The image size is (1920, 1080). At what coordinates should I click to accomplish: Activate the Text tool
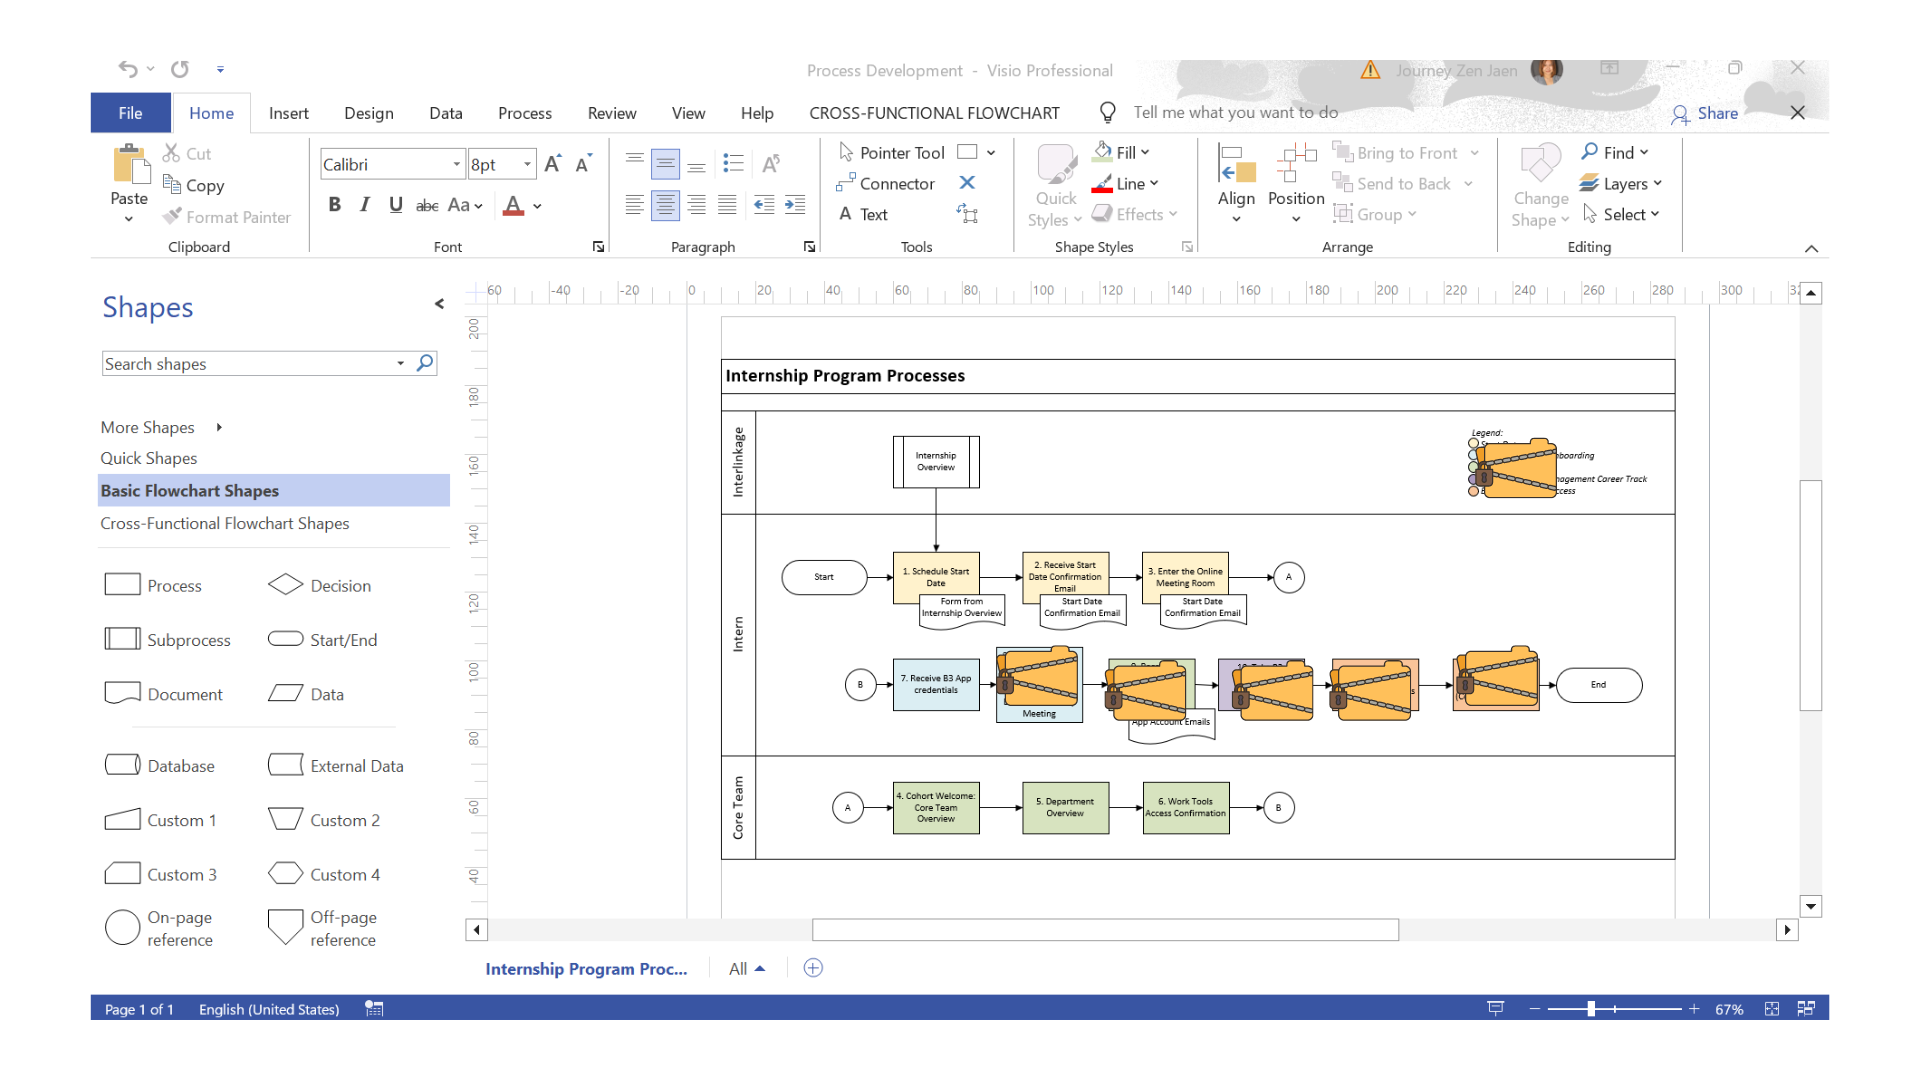click(864, 214)
